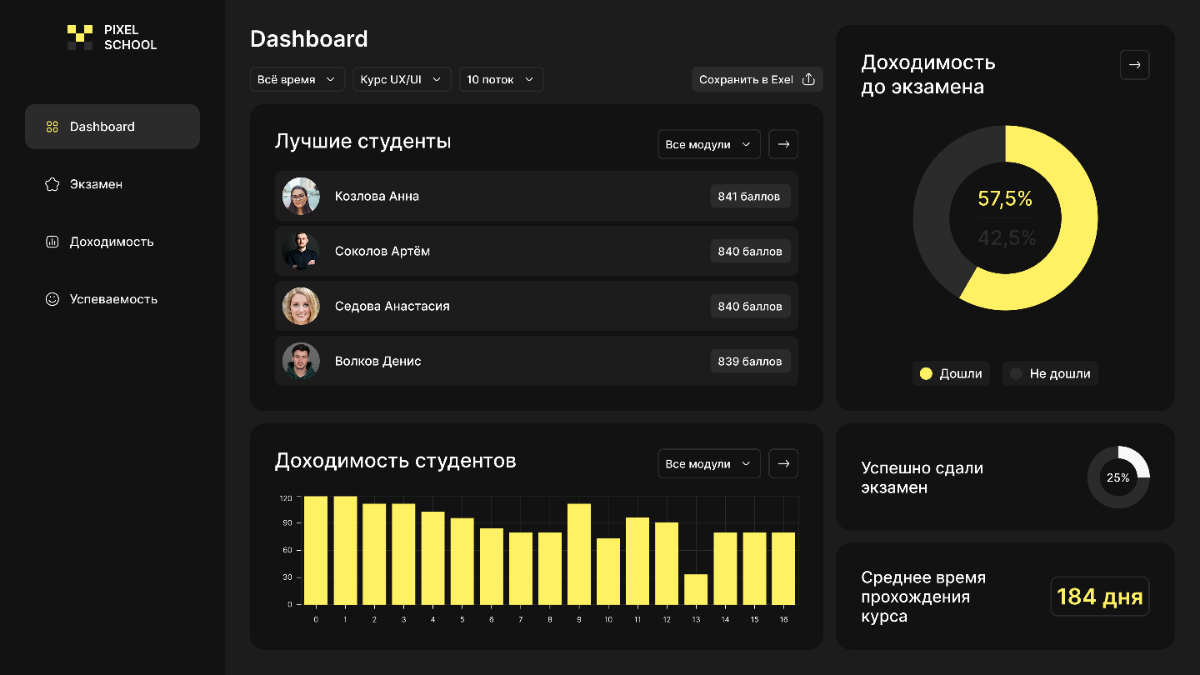Open the 10 поток selector

pyautogui.click(x=500, y=78)
